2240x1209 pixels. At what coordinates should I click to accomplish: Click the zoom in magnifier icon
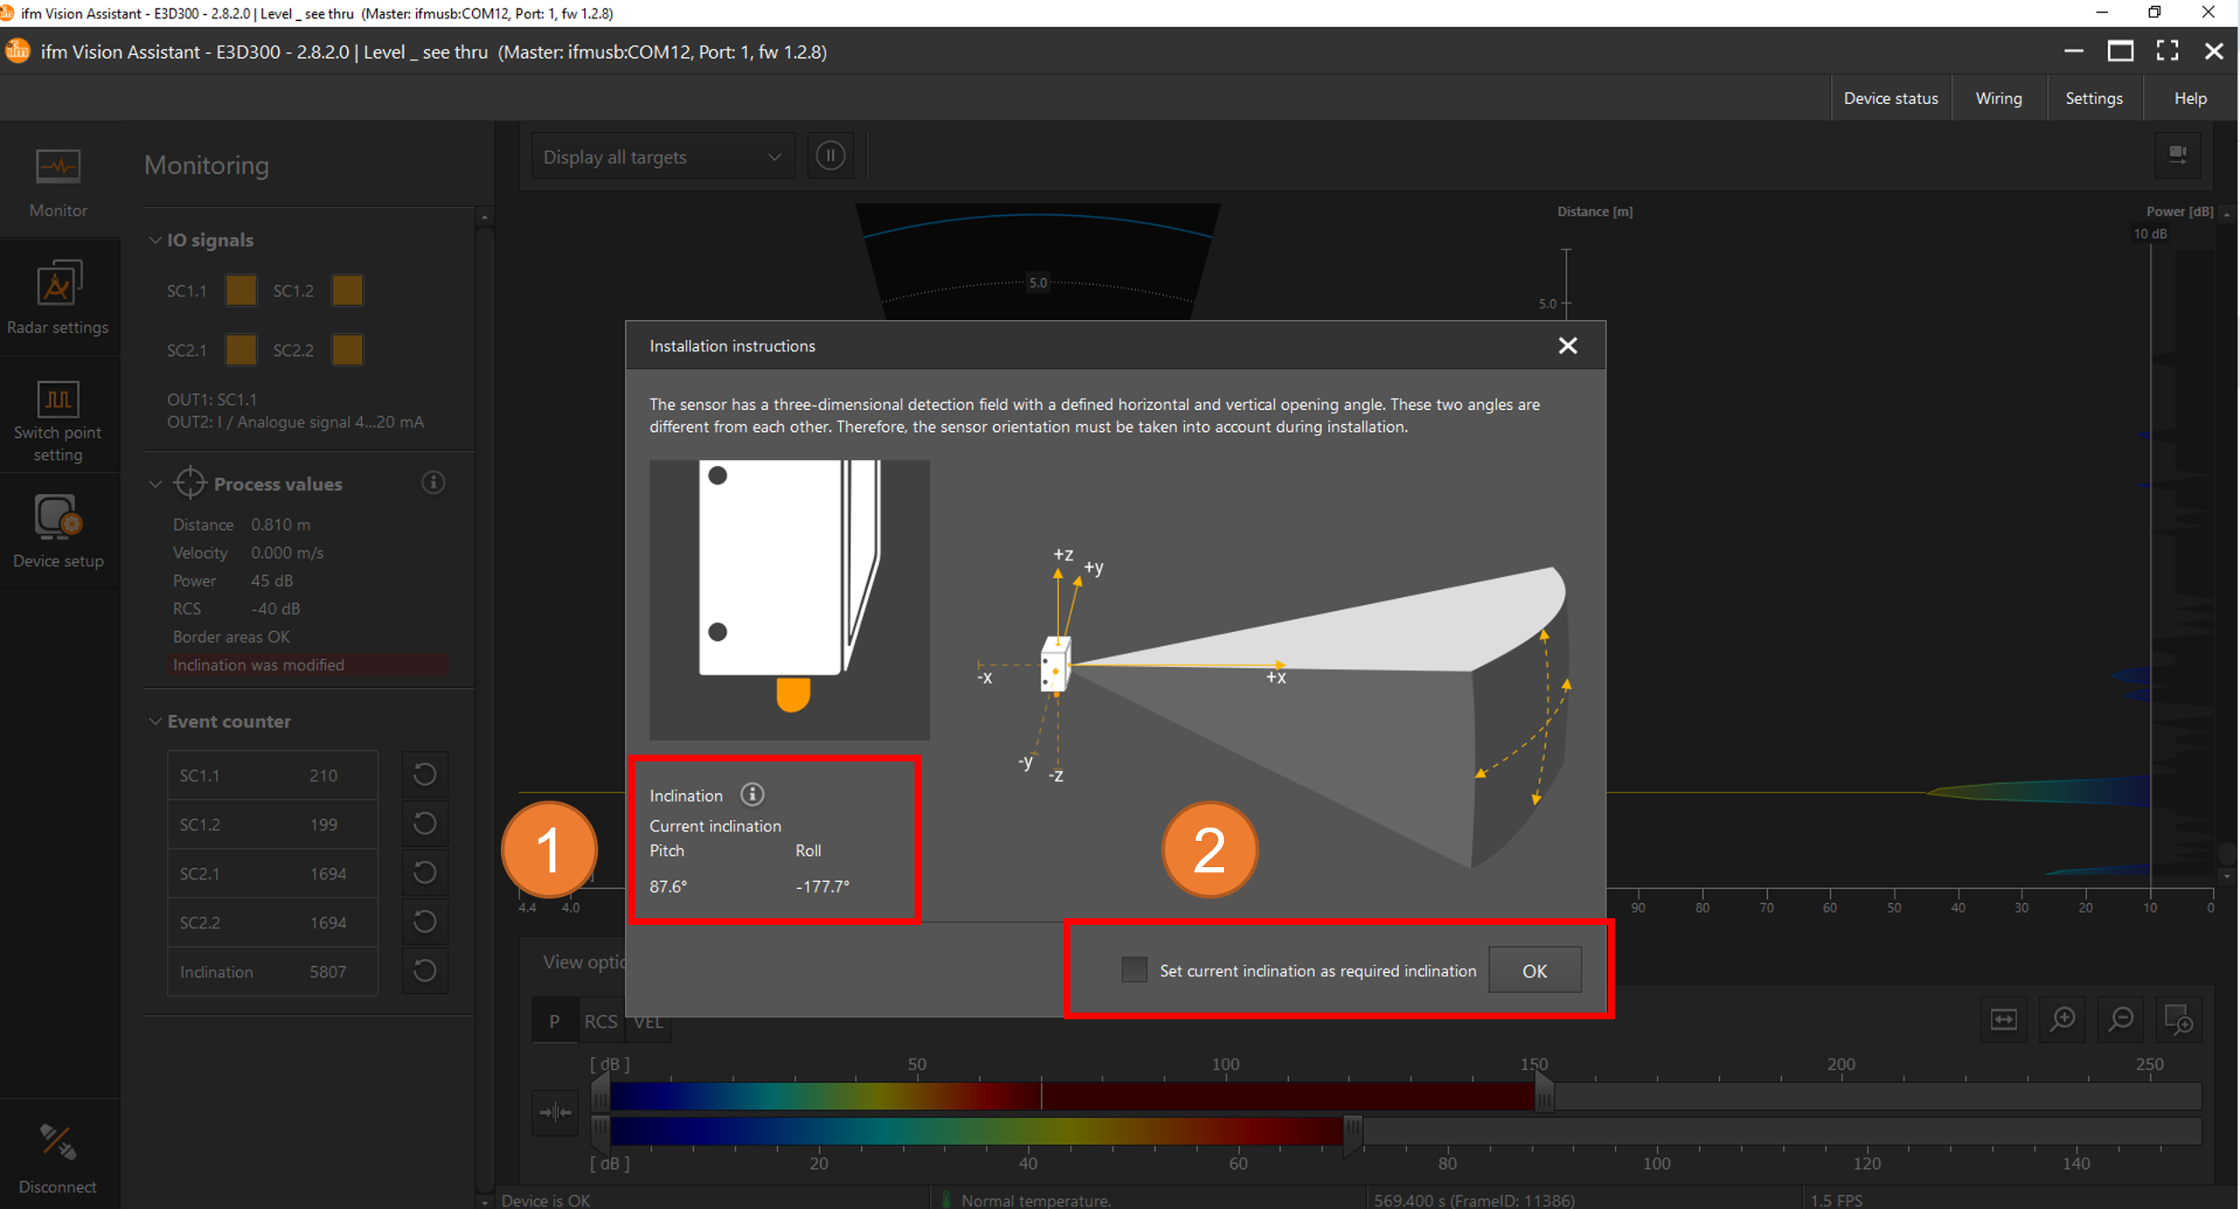pos(2062,1020)
